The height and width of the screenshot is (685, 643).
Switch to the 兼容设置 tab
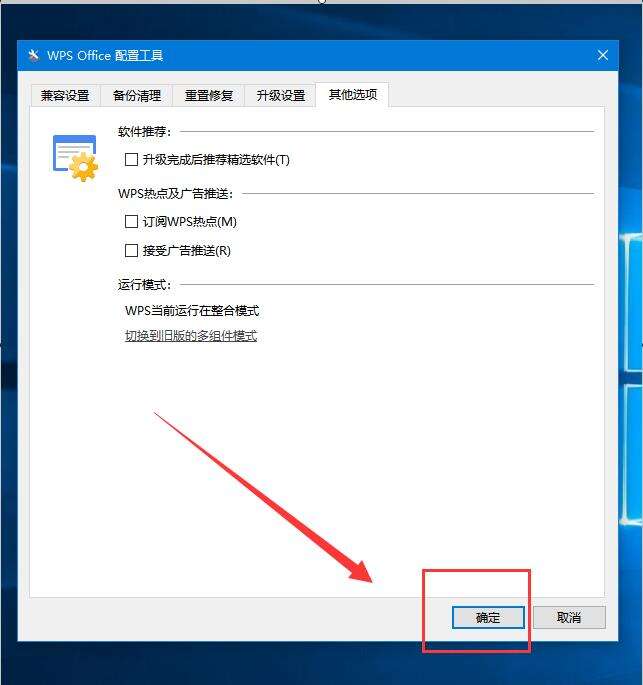tap(65, 95)
